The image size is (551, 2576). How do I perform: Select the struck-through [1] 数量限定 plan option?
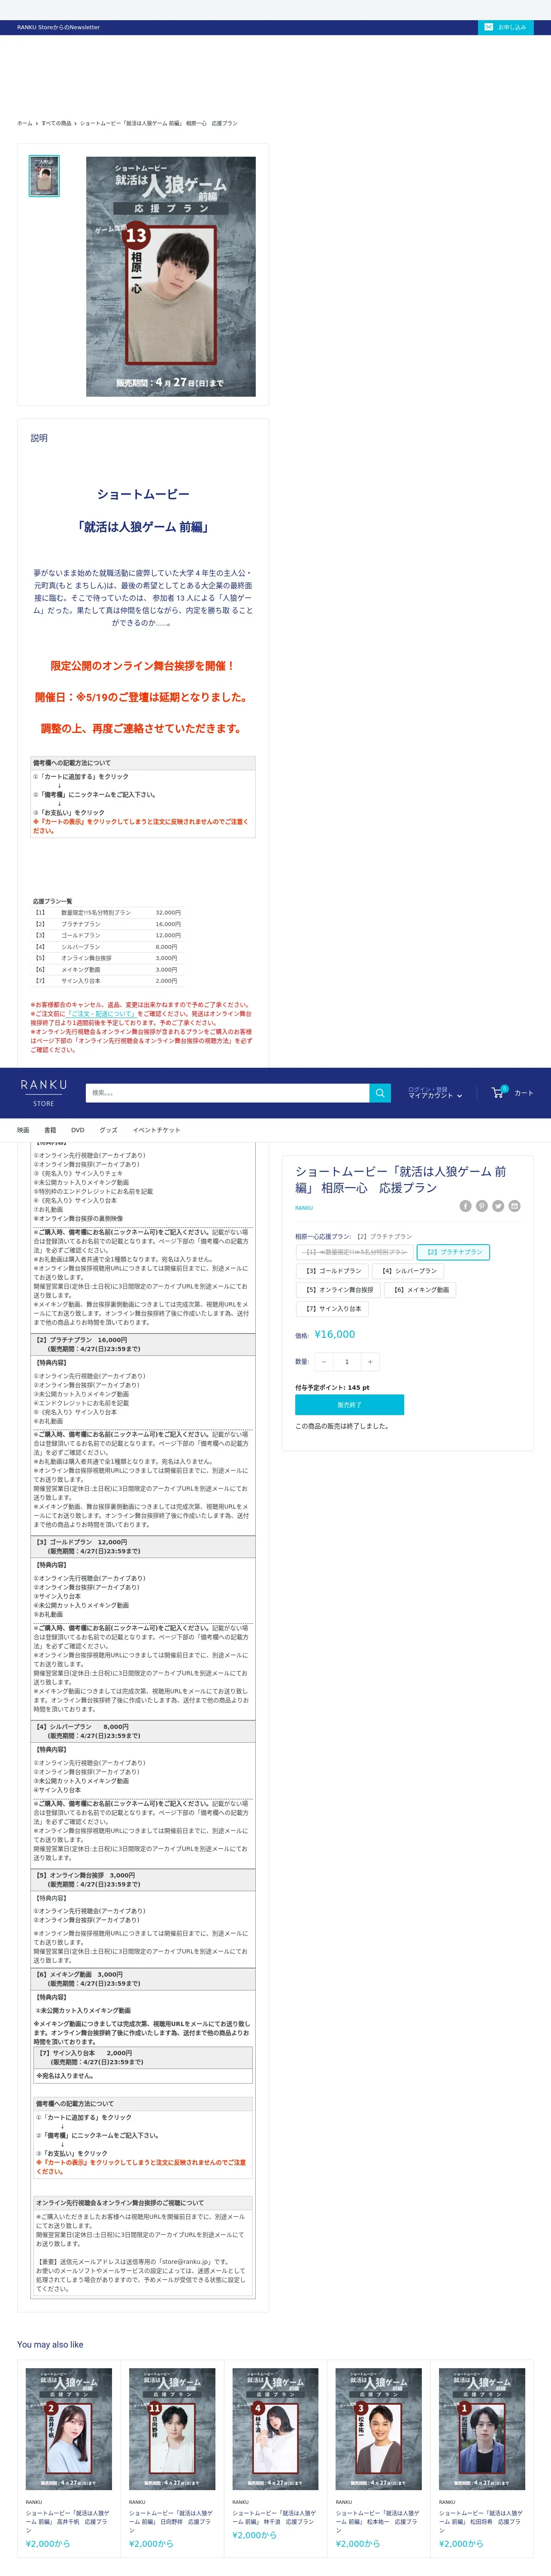[x=355, y=1252]
